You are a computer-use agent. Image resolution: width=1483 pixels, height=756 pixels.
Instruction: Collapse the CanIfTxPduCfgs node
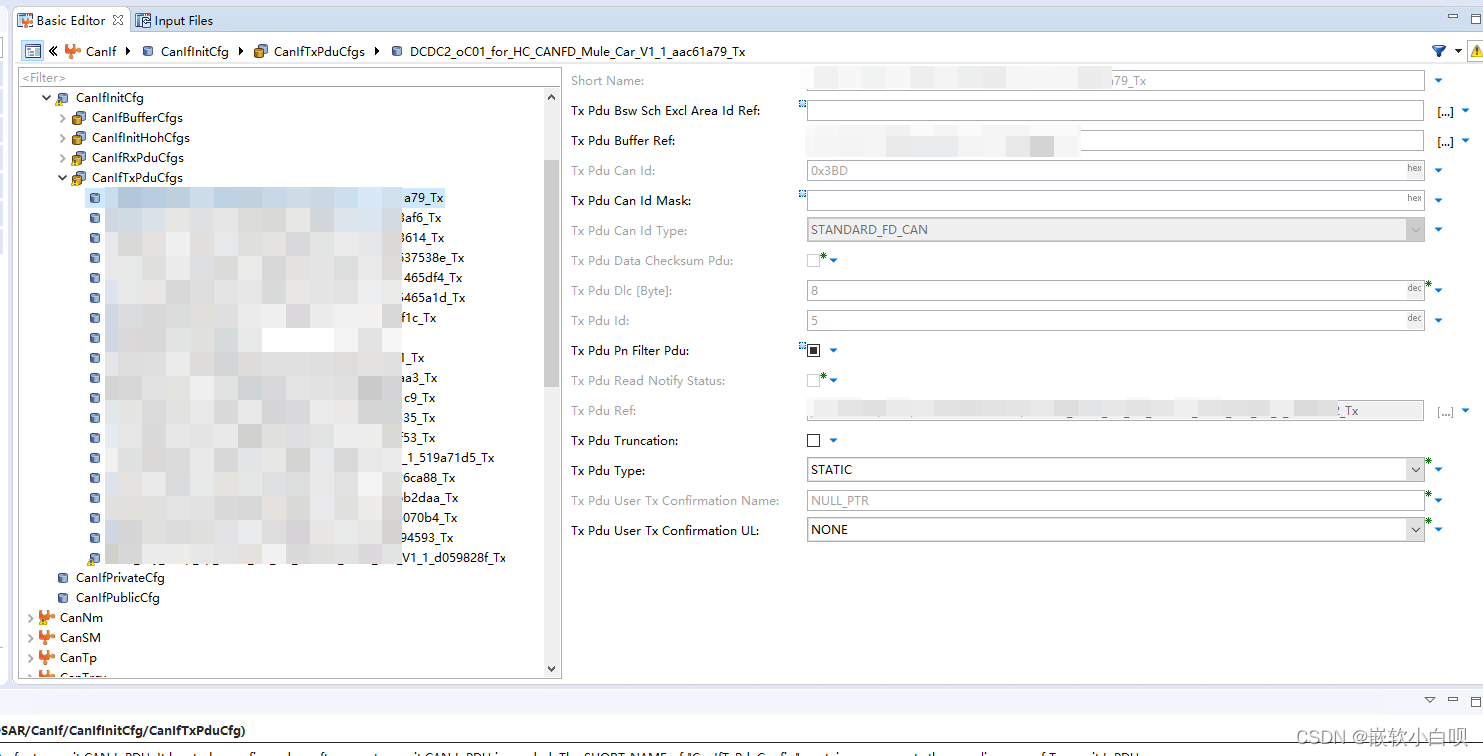pyautogui.click(x=62, y=178)
